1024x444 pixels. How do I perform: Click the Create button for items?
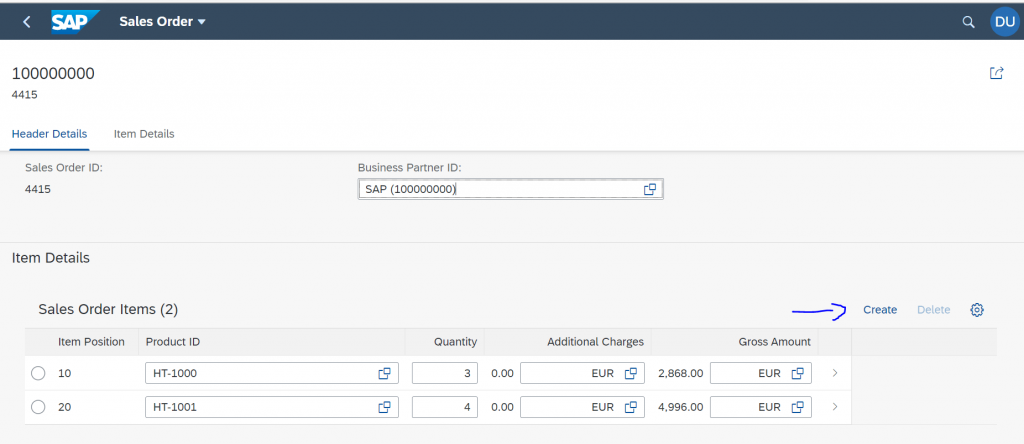point(880,310)
